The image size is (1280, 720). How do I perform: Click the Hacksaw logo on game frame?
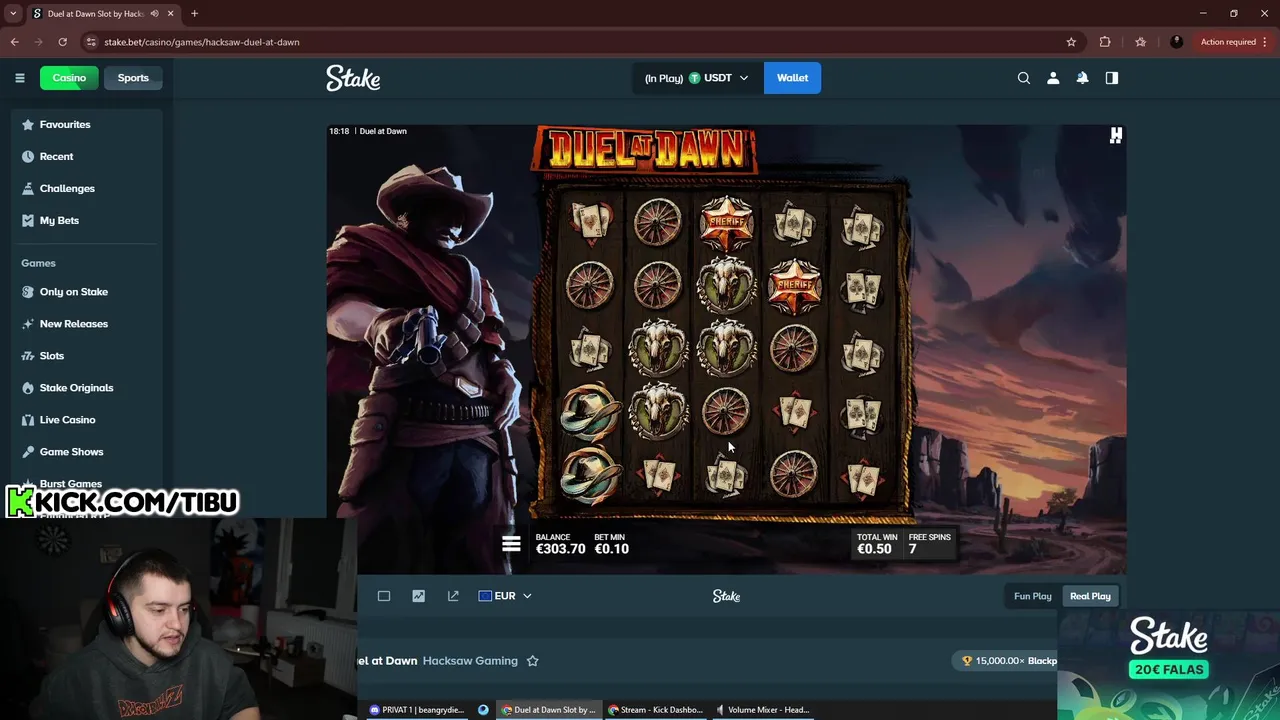pyautogui.click(x=1116, y=136)
